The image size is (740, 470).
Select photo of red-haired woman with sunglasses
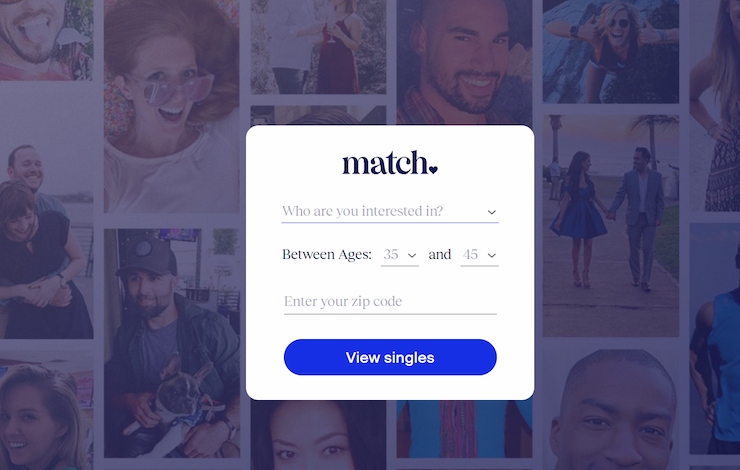pyautogui.click(x=172, y=106)
